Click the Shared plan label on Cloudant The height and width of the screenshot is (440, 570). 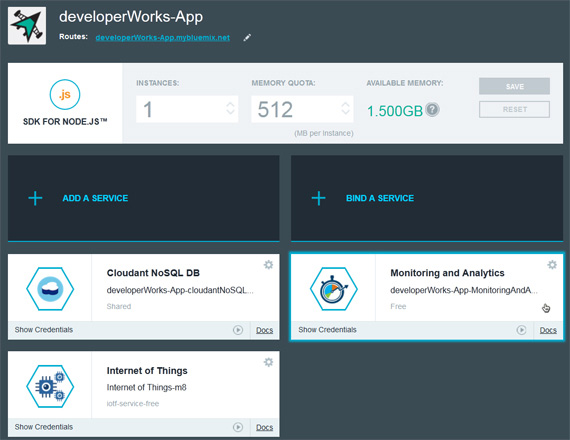[119, 307]
